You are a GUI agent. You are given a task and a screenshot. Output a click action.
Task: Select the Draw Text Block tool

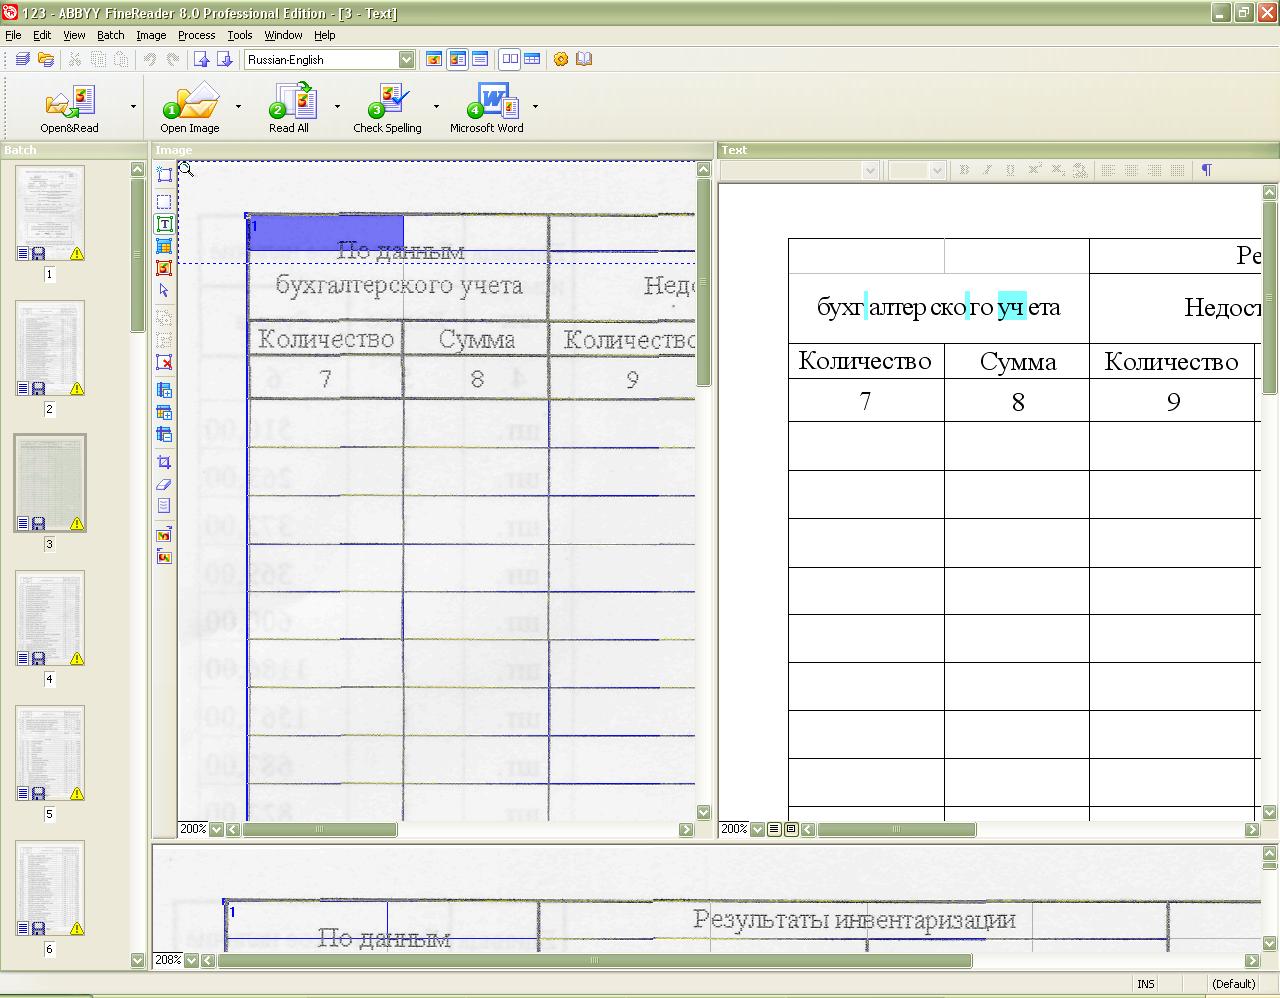coord(164,224)
